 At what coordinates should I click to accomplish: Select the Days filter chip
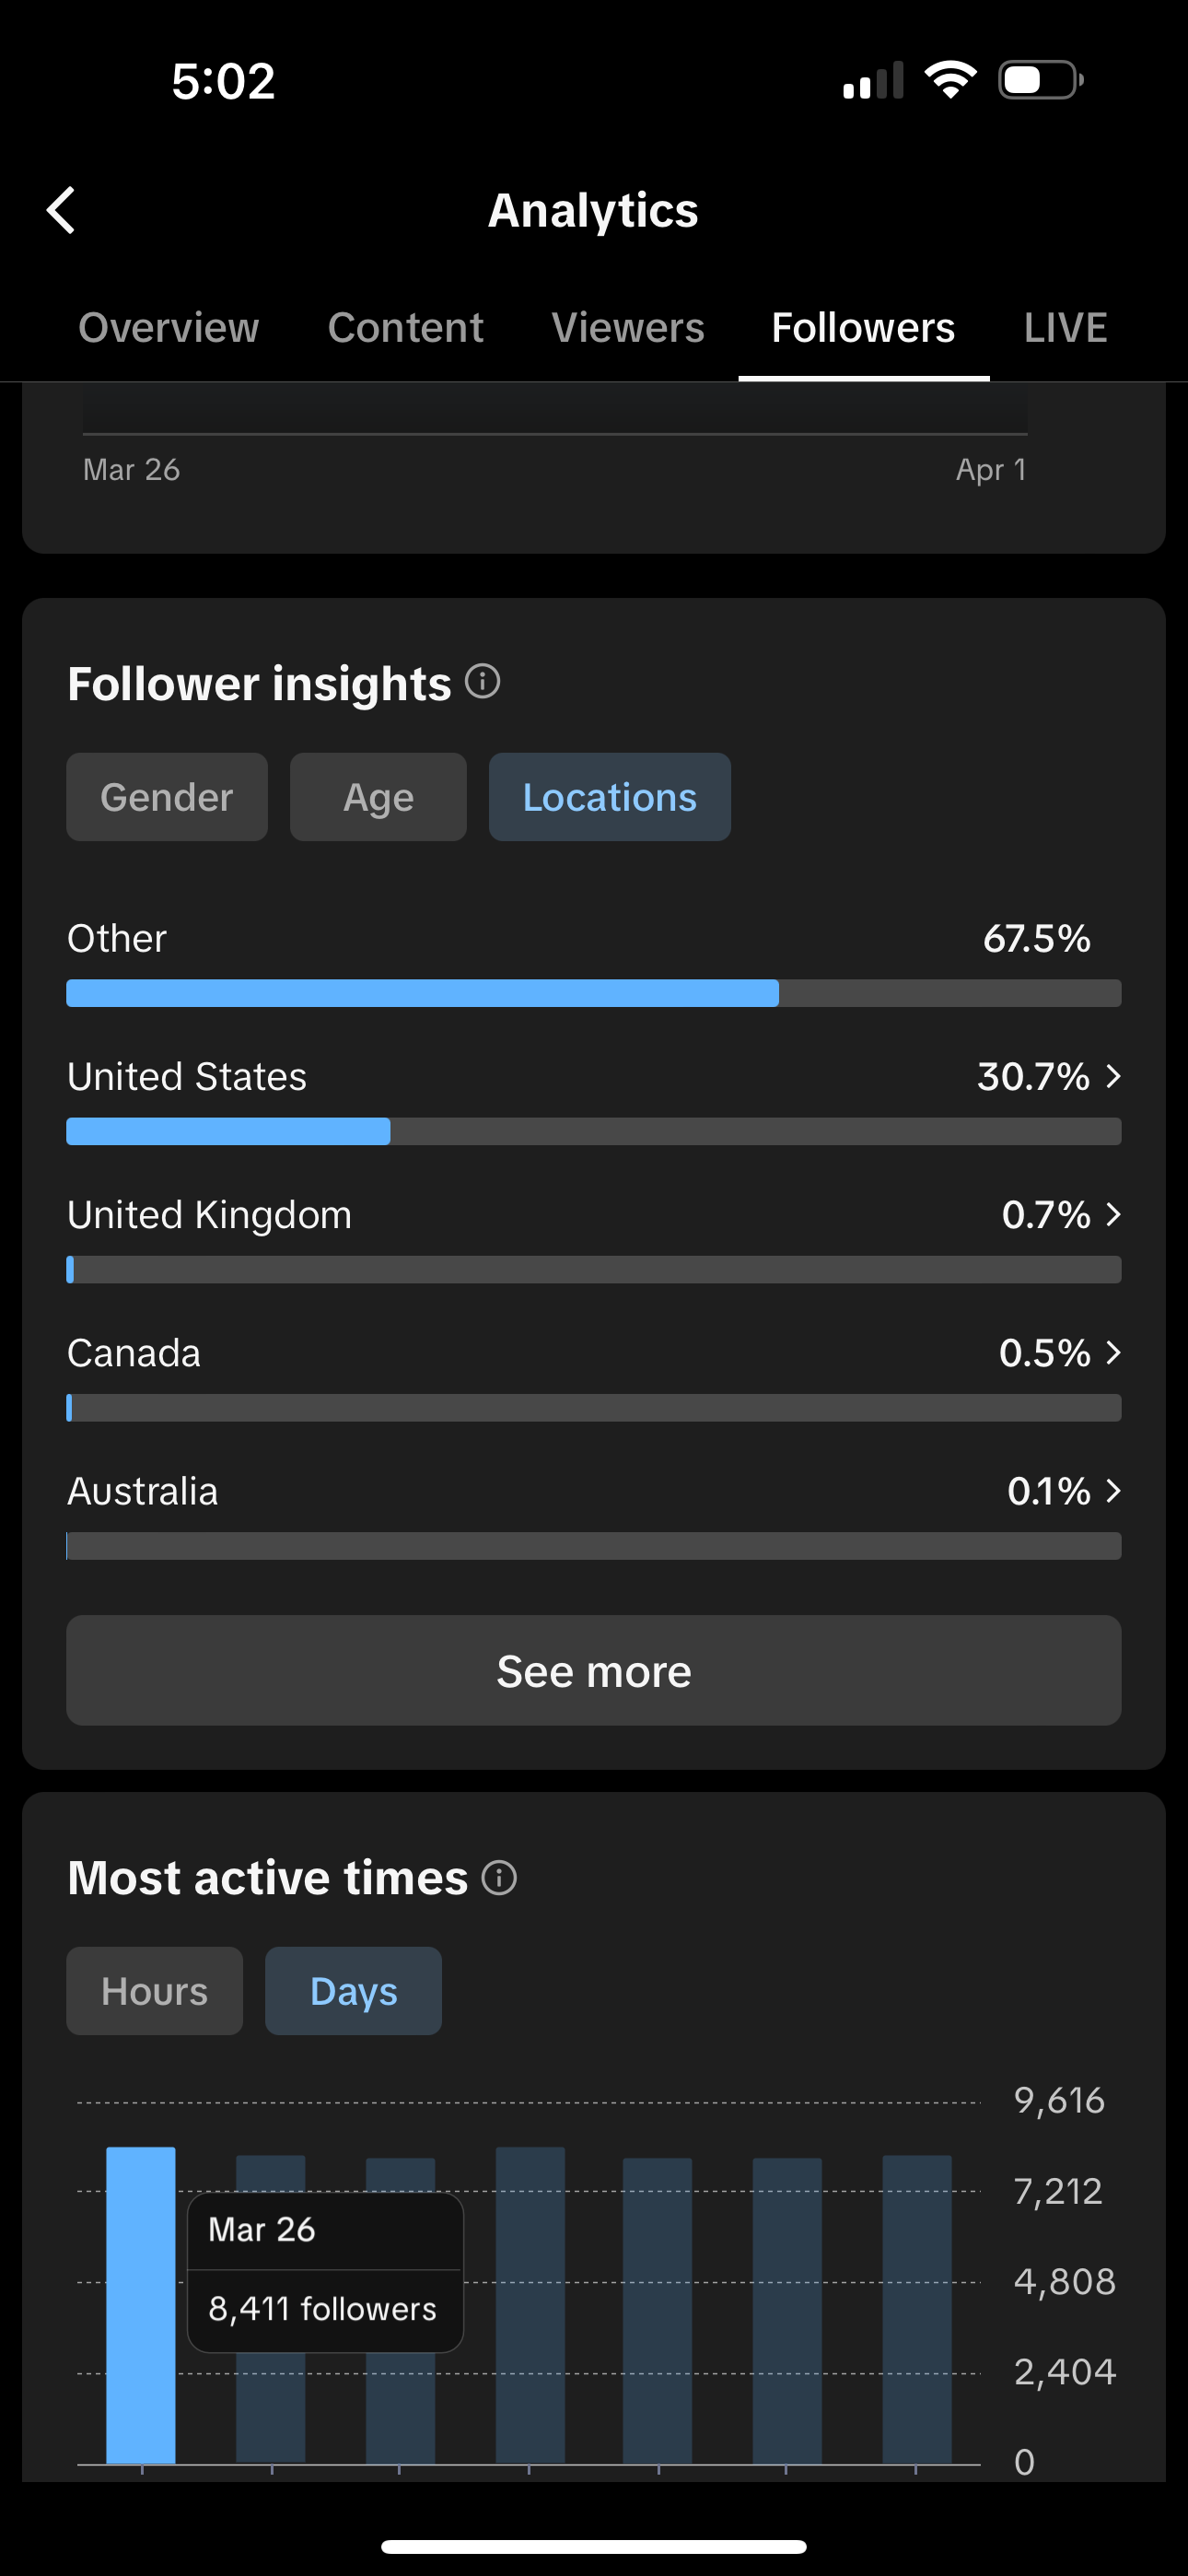(x=353, y=1991)
